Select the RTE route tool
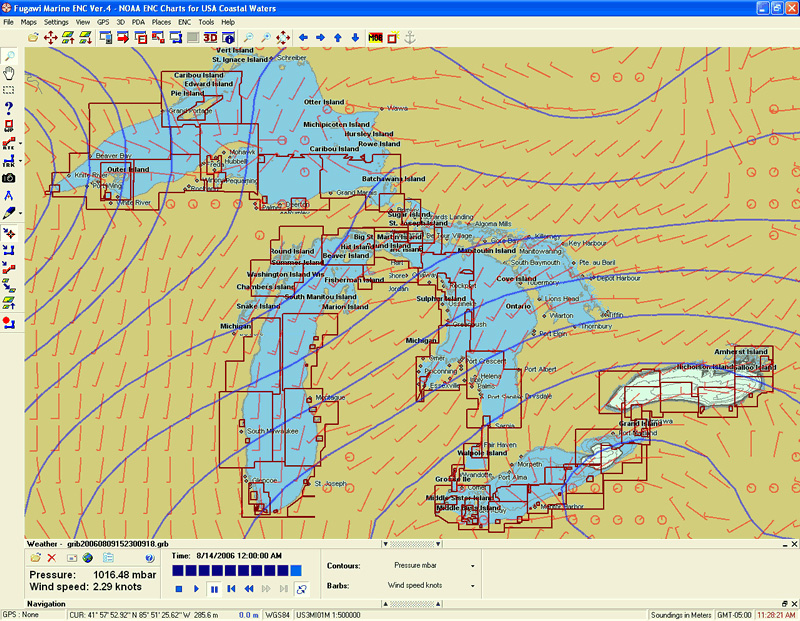The height and width of the screenshot is (621, 800). tap(9, 143)
